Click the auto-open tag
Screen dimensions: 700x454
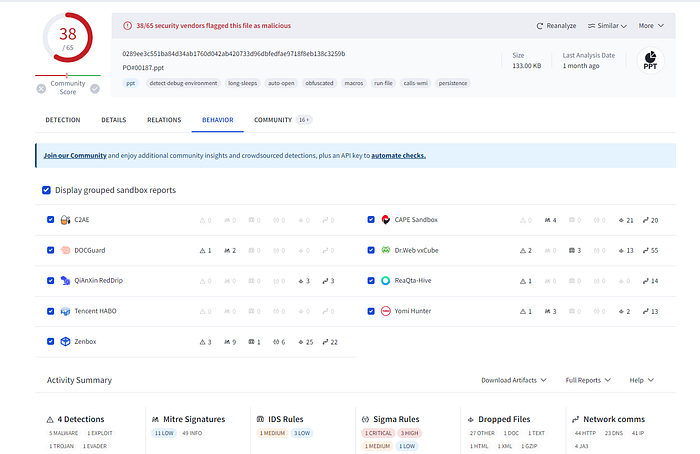281,83
